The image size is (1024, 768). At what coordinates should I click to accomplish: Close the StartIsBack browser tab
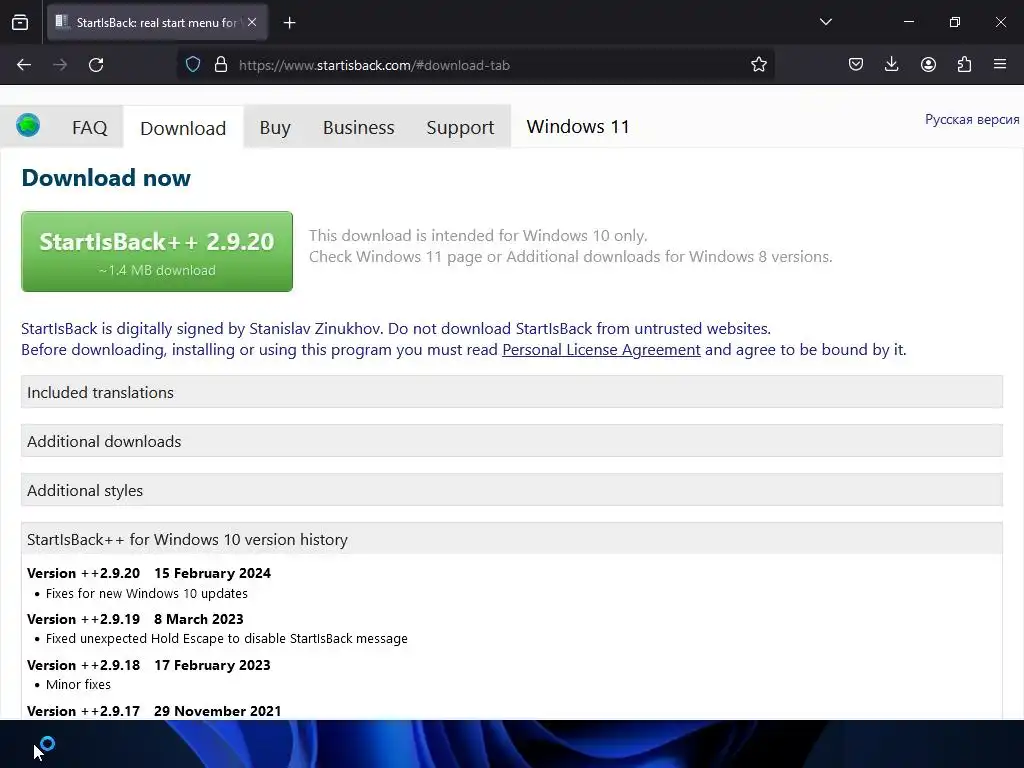coord(252,22)
